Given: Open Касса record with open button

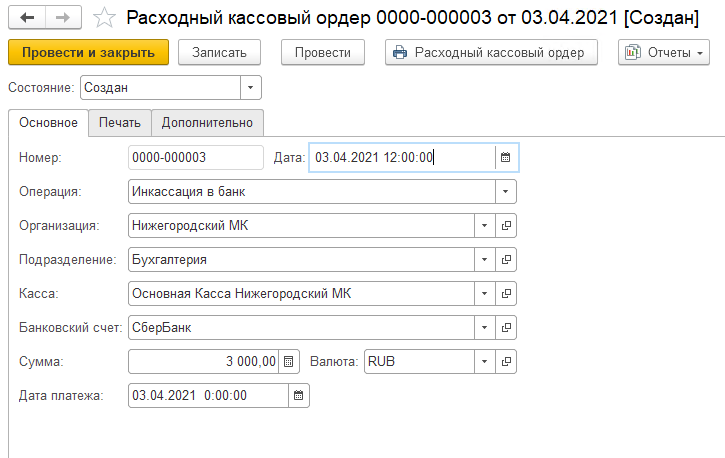Looking at the screenshot, I should pyautogui.click(x=507, y=294).
